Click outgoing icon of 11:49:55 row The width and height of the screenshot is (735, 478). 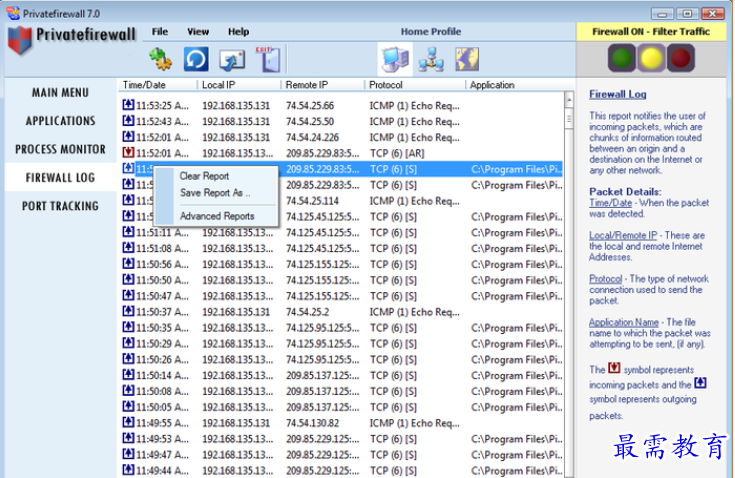128,422
